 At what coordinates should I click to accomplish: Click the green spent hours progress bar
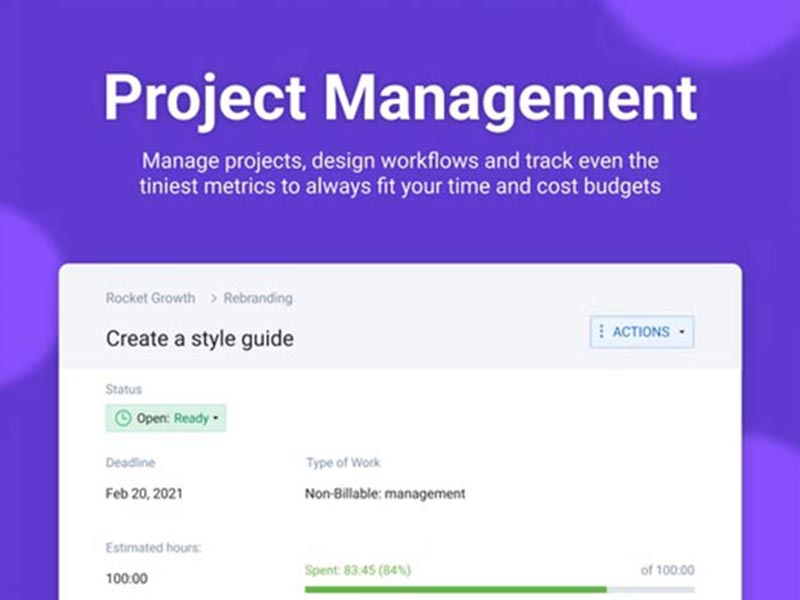point(456,590)
